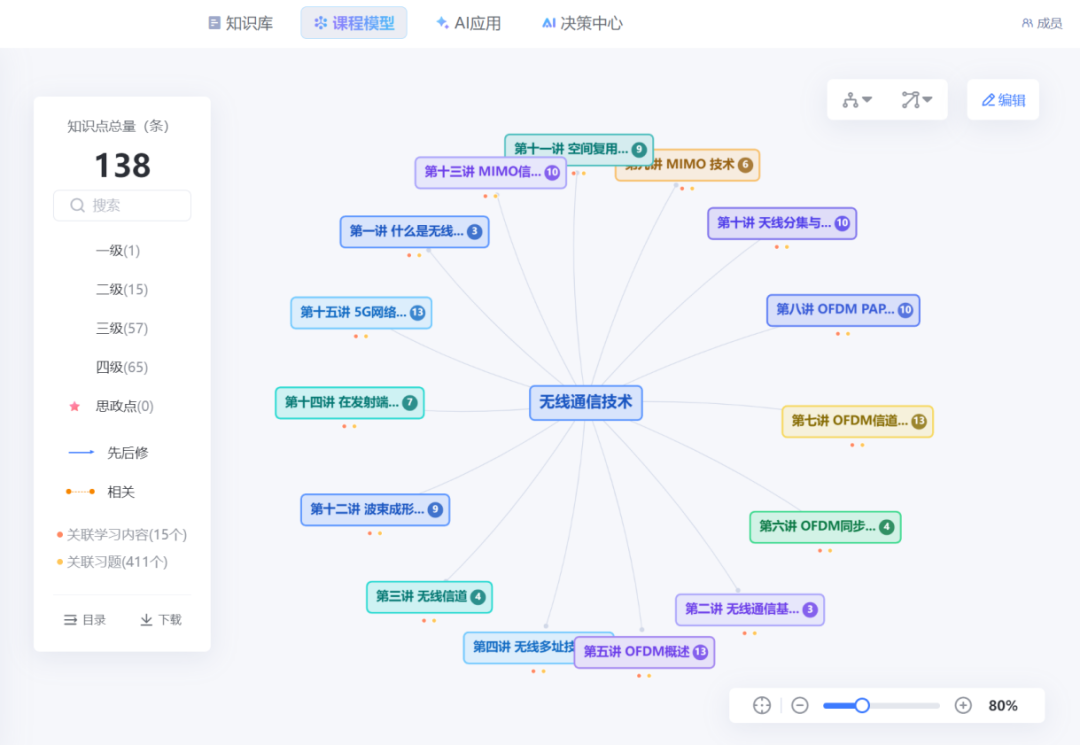The image size is (1080, 745).
Task: Select the central 无线通信技术 node
Action: tap(586, 402)
